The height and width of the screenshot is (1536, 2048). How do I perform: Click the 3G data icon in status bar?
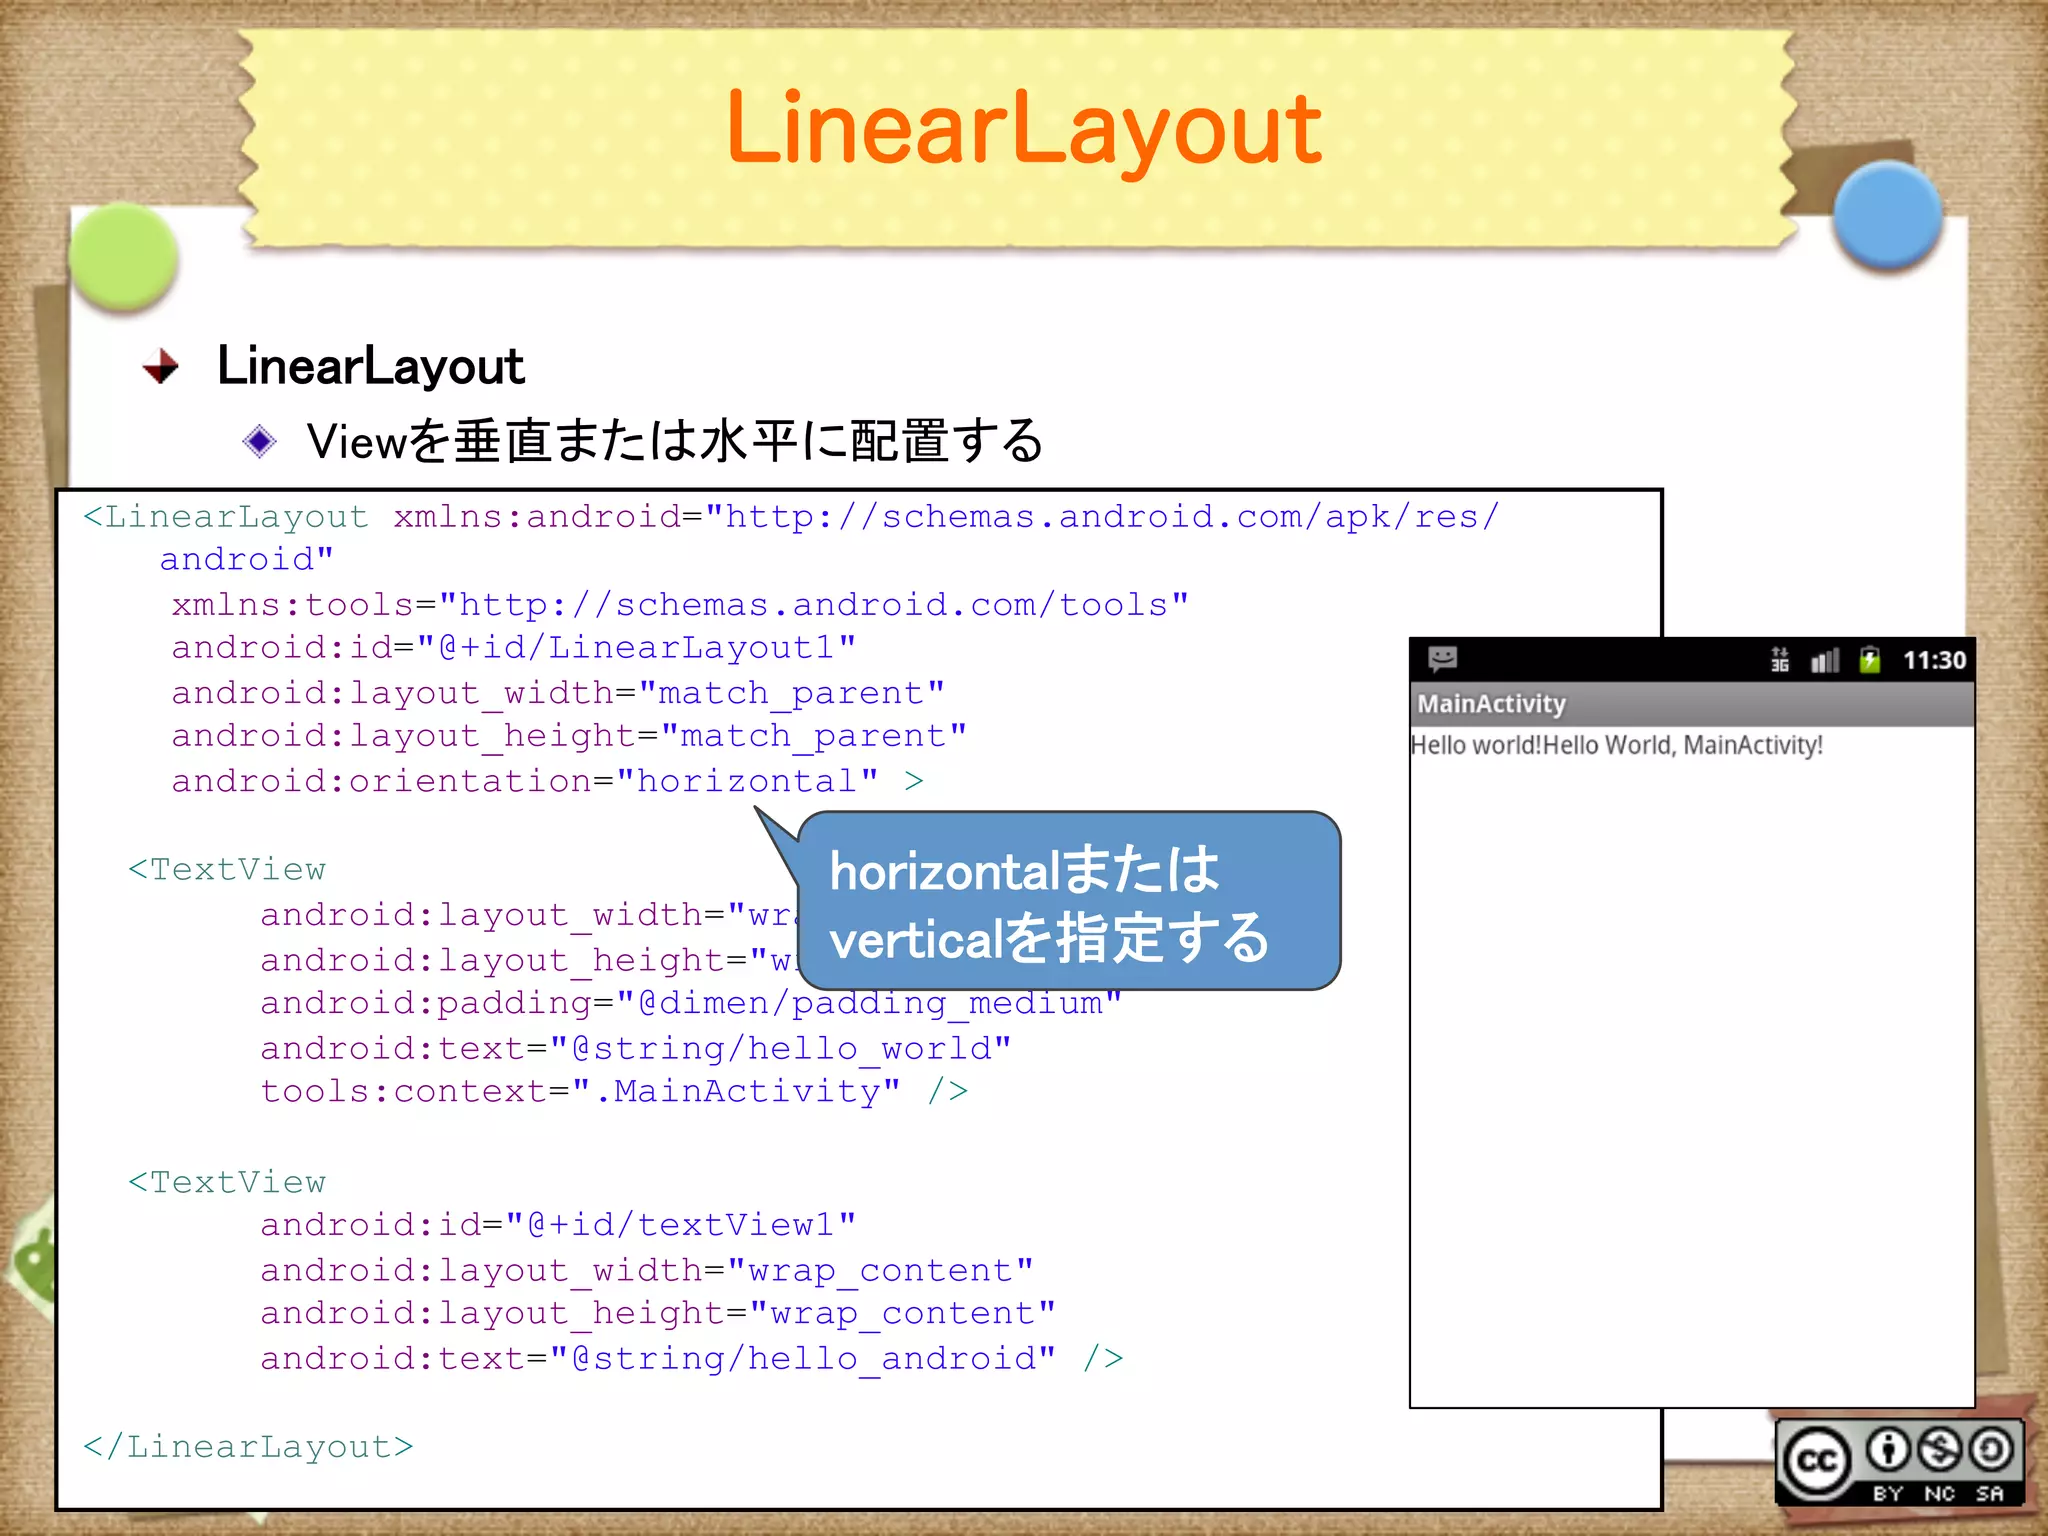coord(1780,660)
